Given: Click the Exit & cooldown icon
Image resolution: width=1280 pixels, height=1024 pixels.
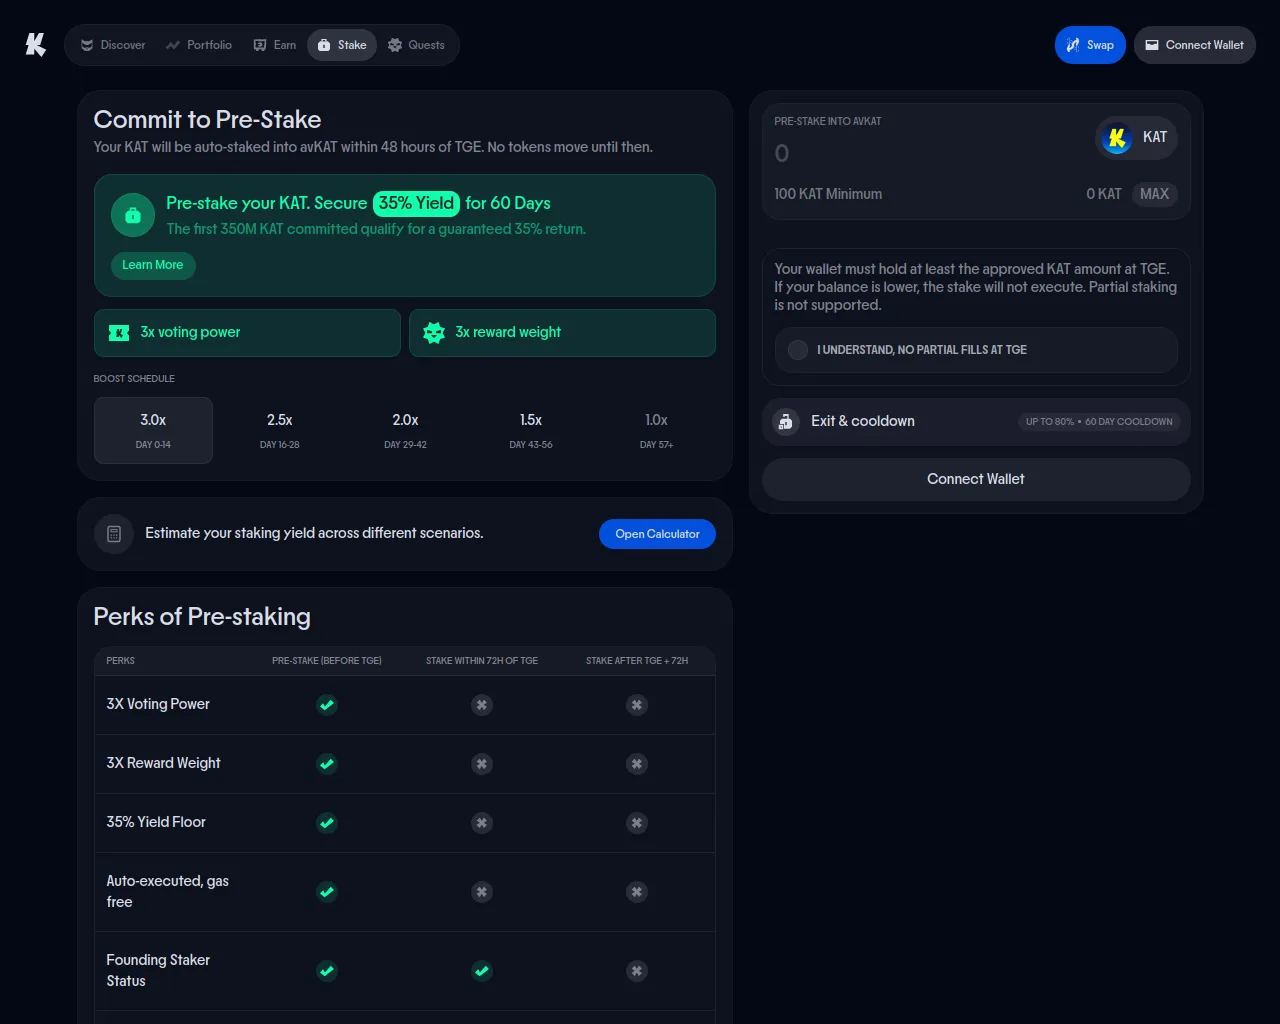Looking at the screenshot, I should point(786,422).
